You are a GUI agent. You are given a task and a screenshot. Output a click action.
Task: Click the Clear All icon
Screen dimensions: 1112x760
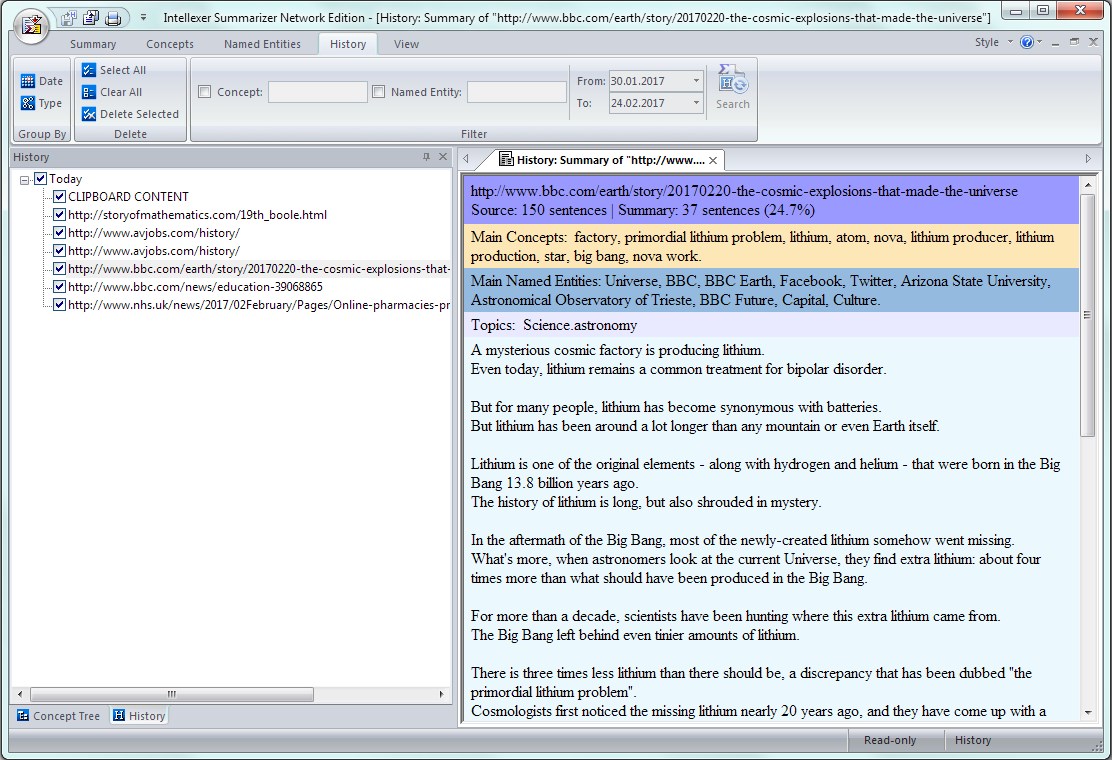89,91
